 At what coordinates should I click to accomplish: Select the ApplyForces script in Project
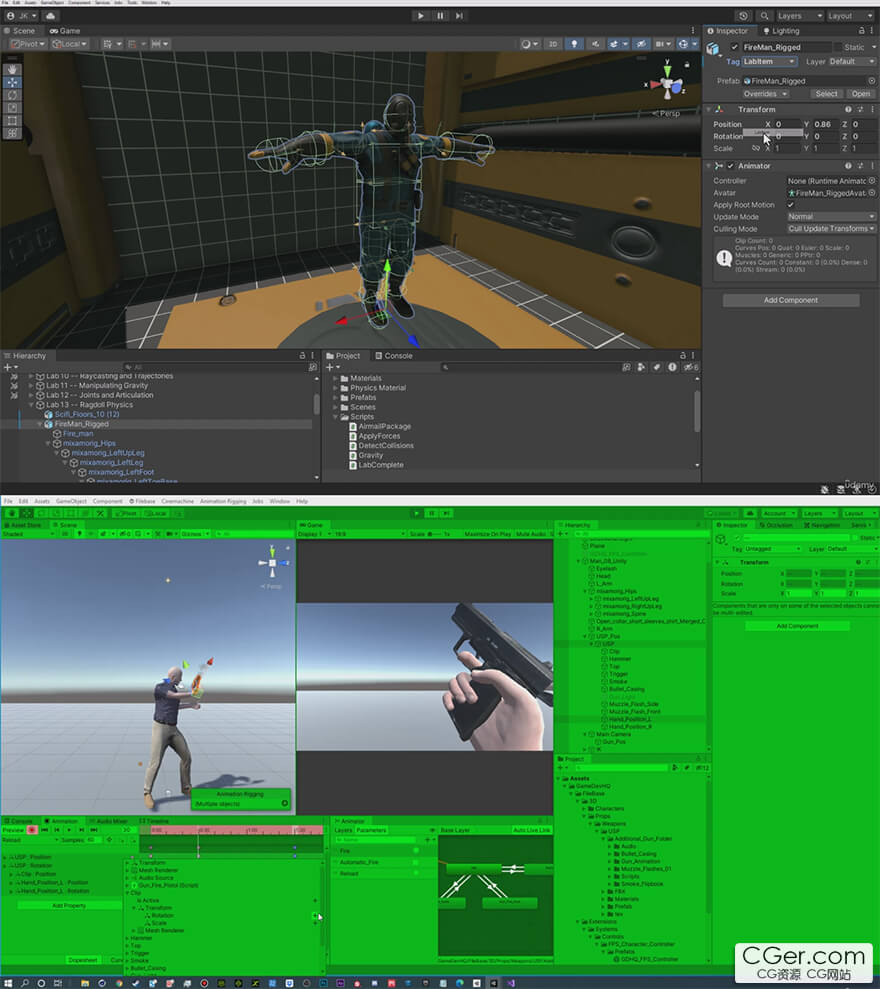coord(379,436)
